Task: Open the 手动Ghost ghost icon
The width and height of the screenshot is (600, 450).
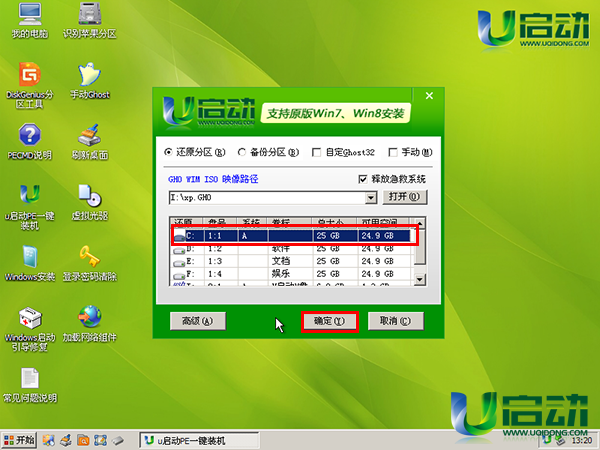Action: point(90,80)
